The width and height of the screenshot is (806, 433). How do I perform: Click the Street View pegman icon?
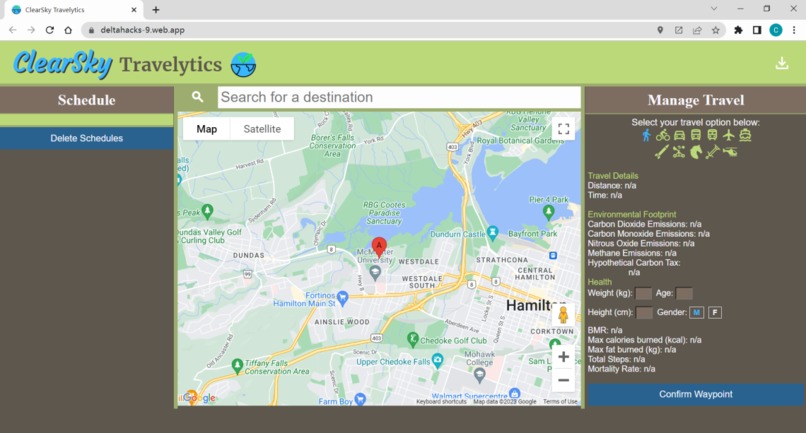coord(563,315)
